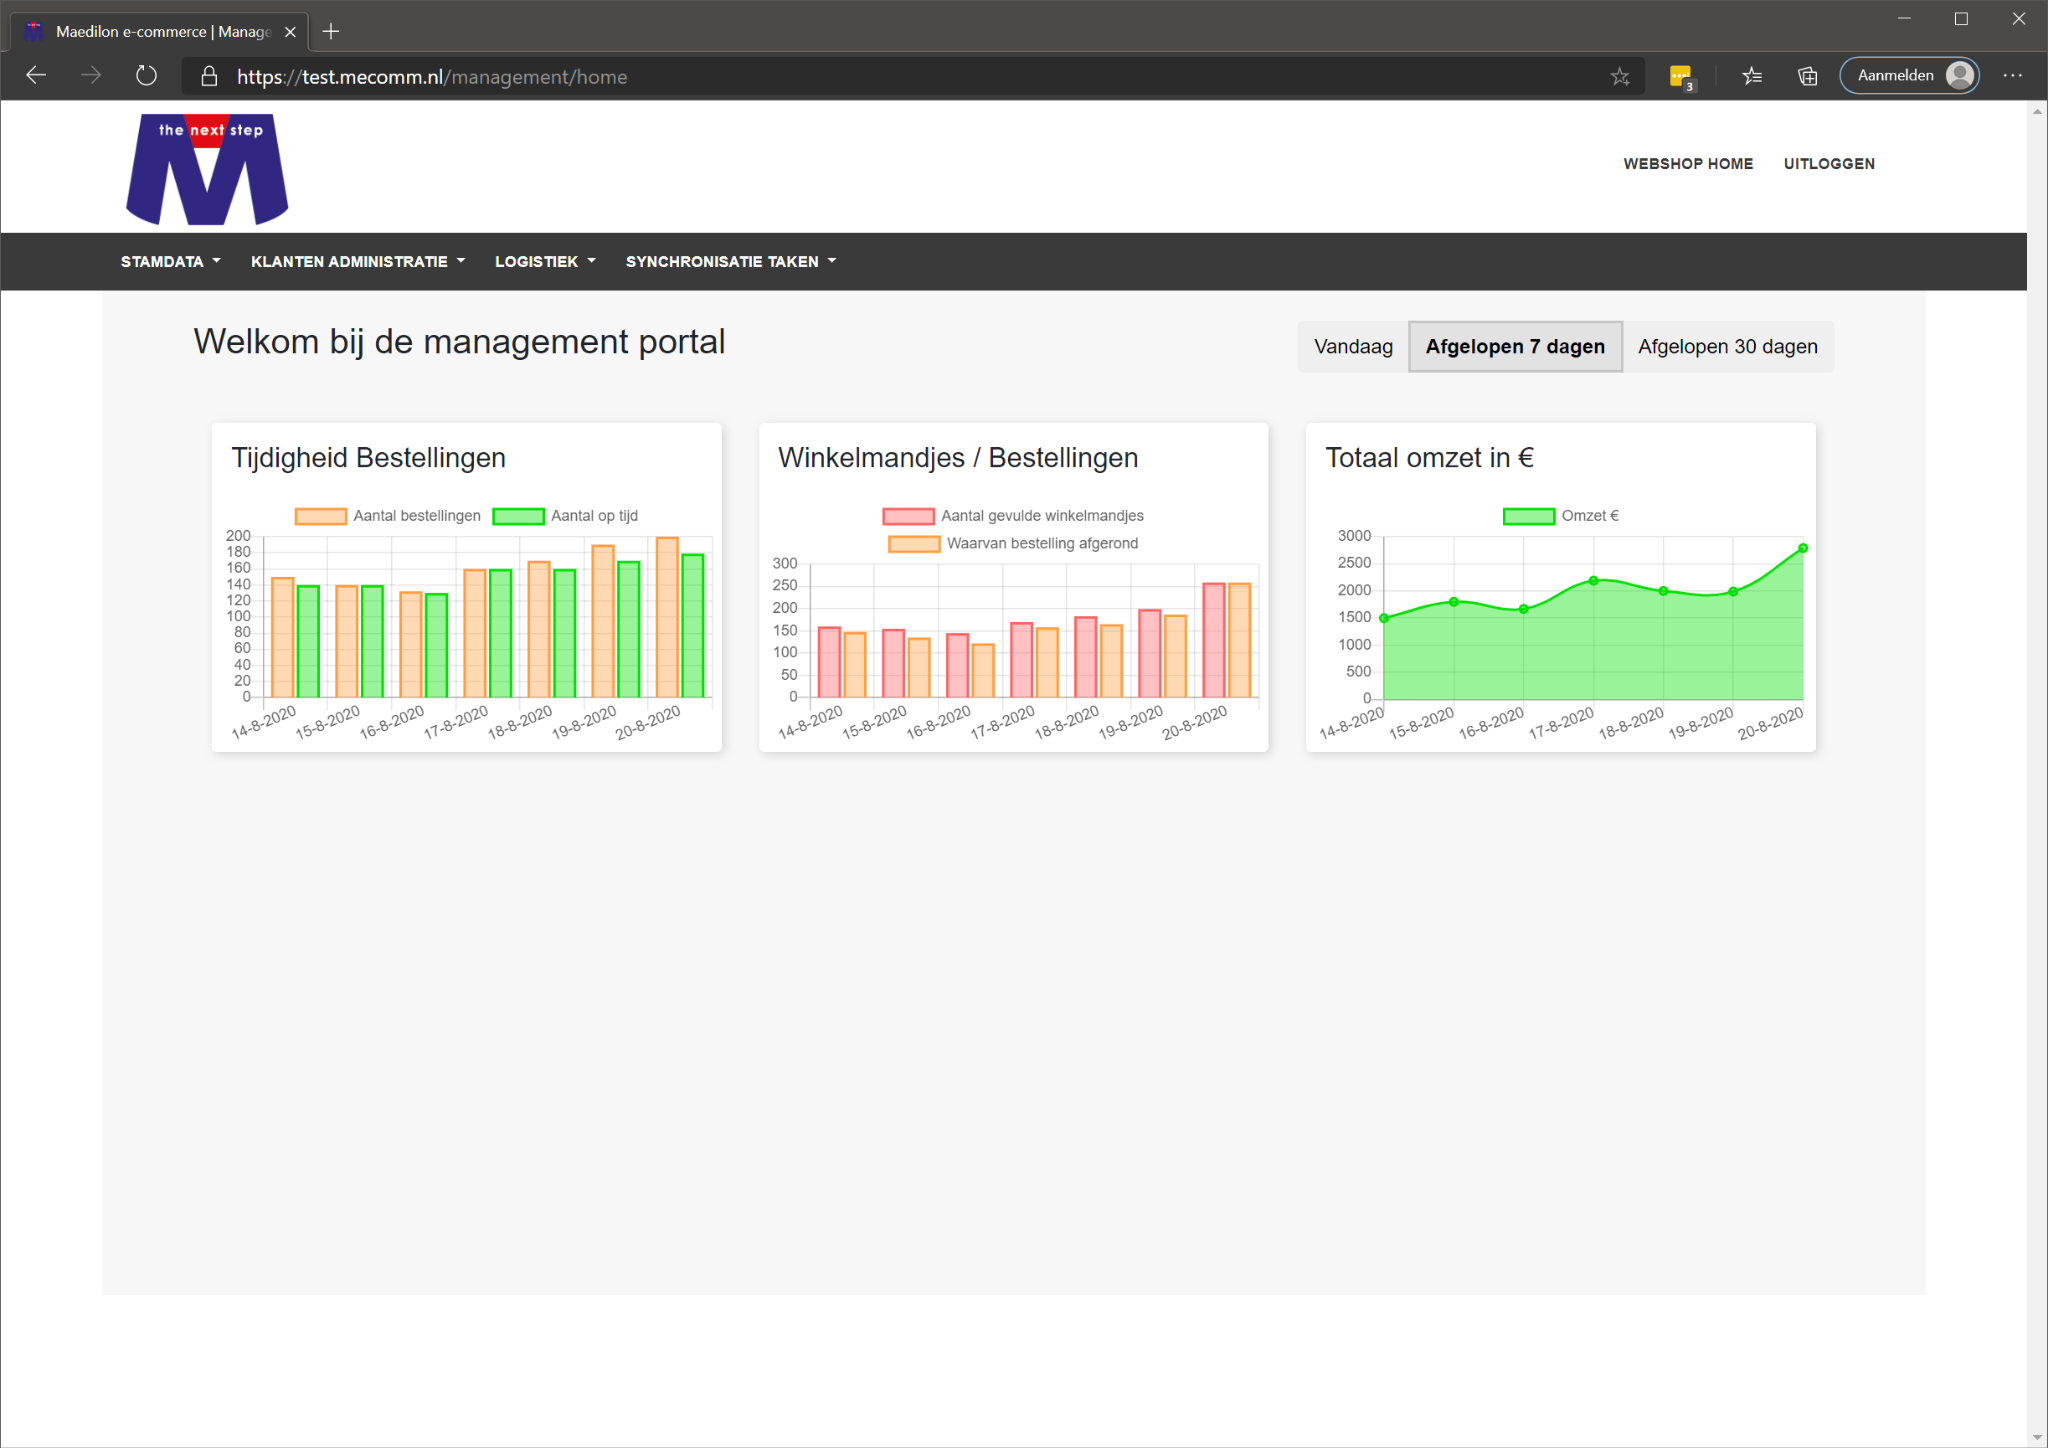This screenshot has width=2048, height=1448.
Task: Select the Vandaag period toggle
Action: tap(1352, 347)
